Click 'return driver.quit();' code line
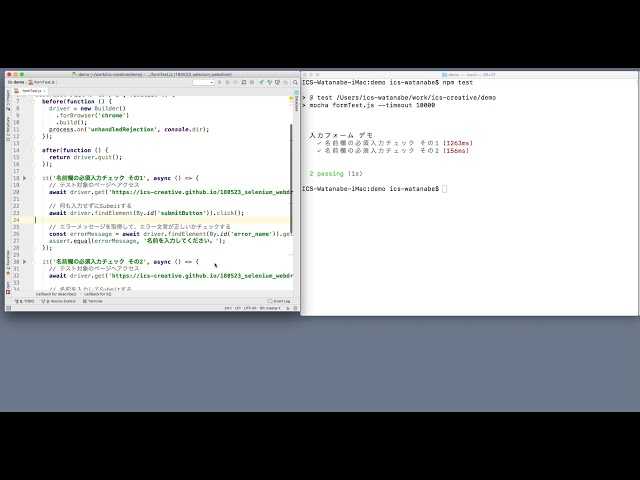The width and height of the screenshot is (640, 480). click(85, 157)
